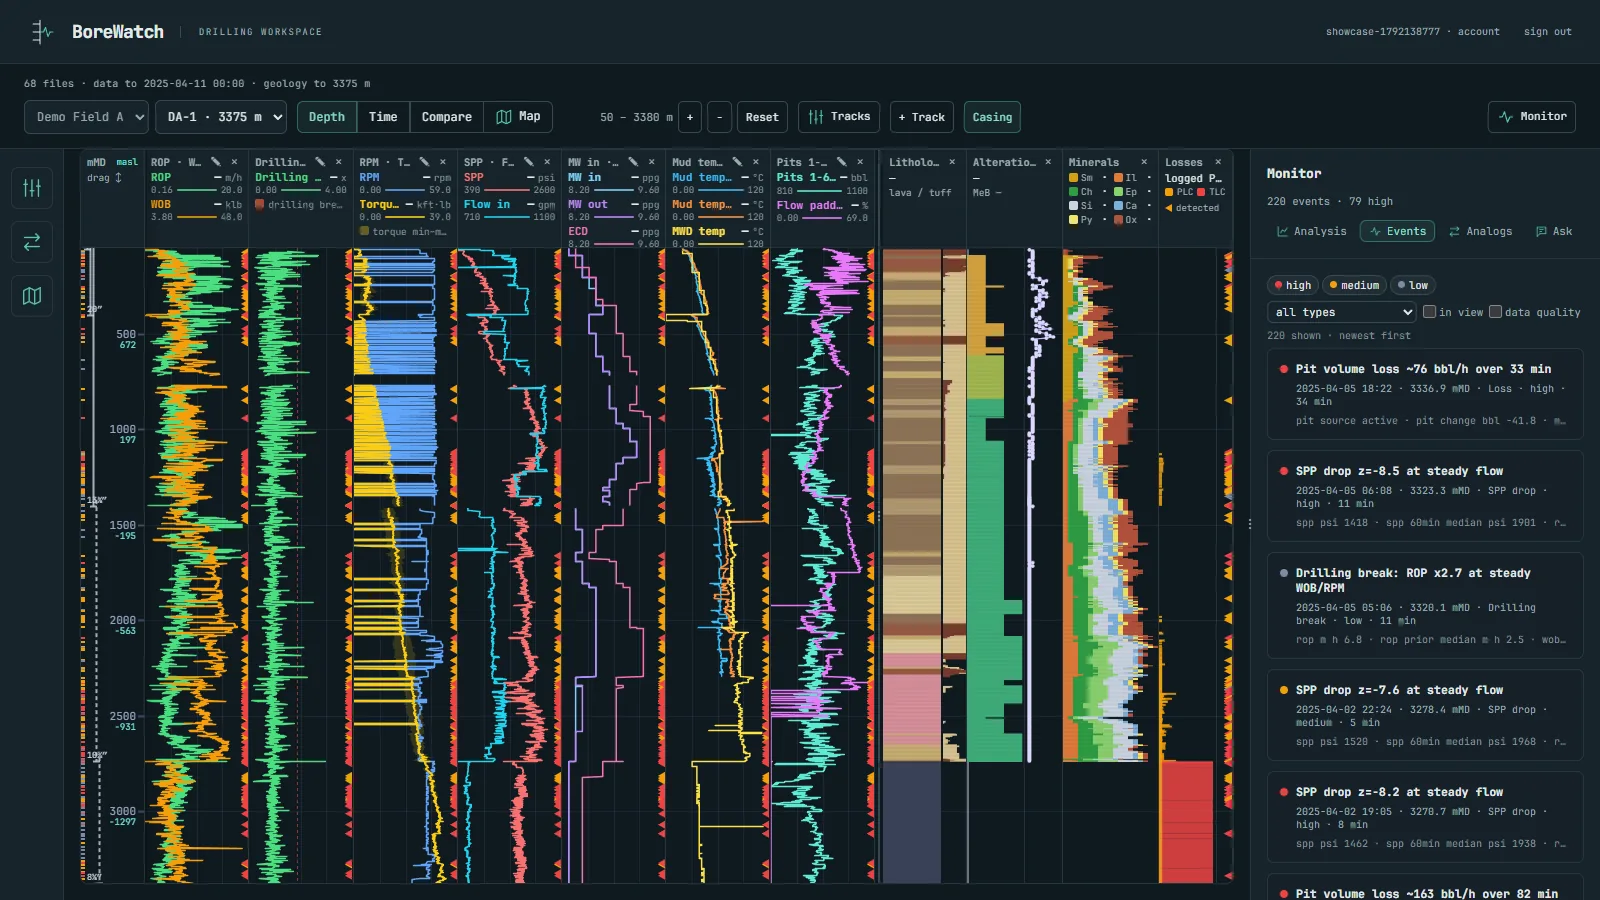Open the Pit volume loss ~76 bbl/h event
This screenshot has height=900, width=1600.
(1425, 394)
